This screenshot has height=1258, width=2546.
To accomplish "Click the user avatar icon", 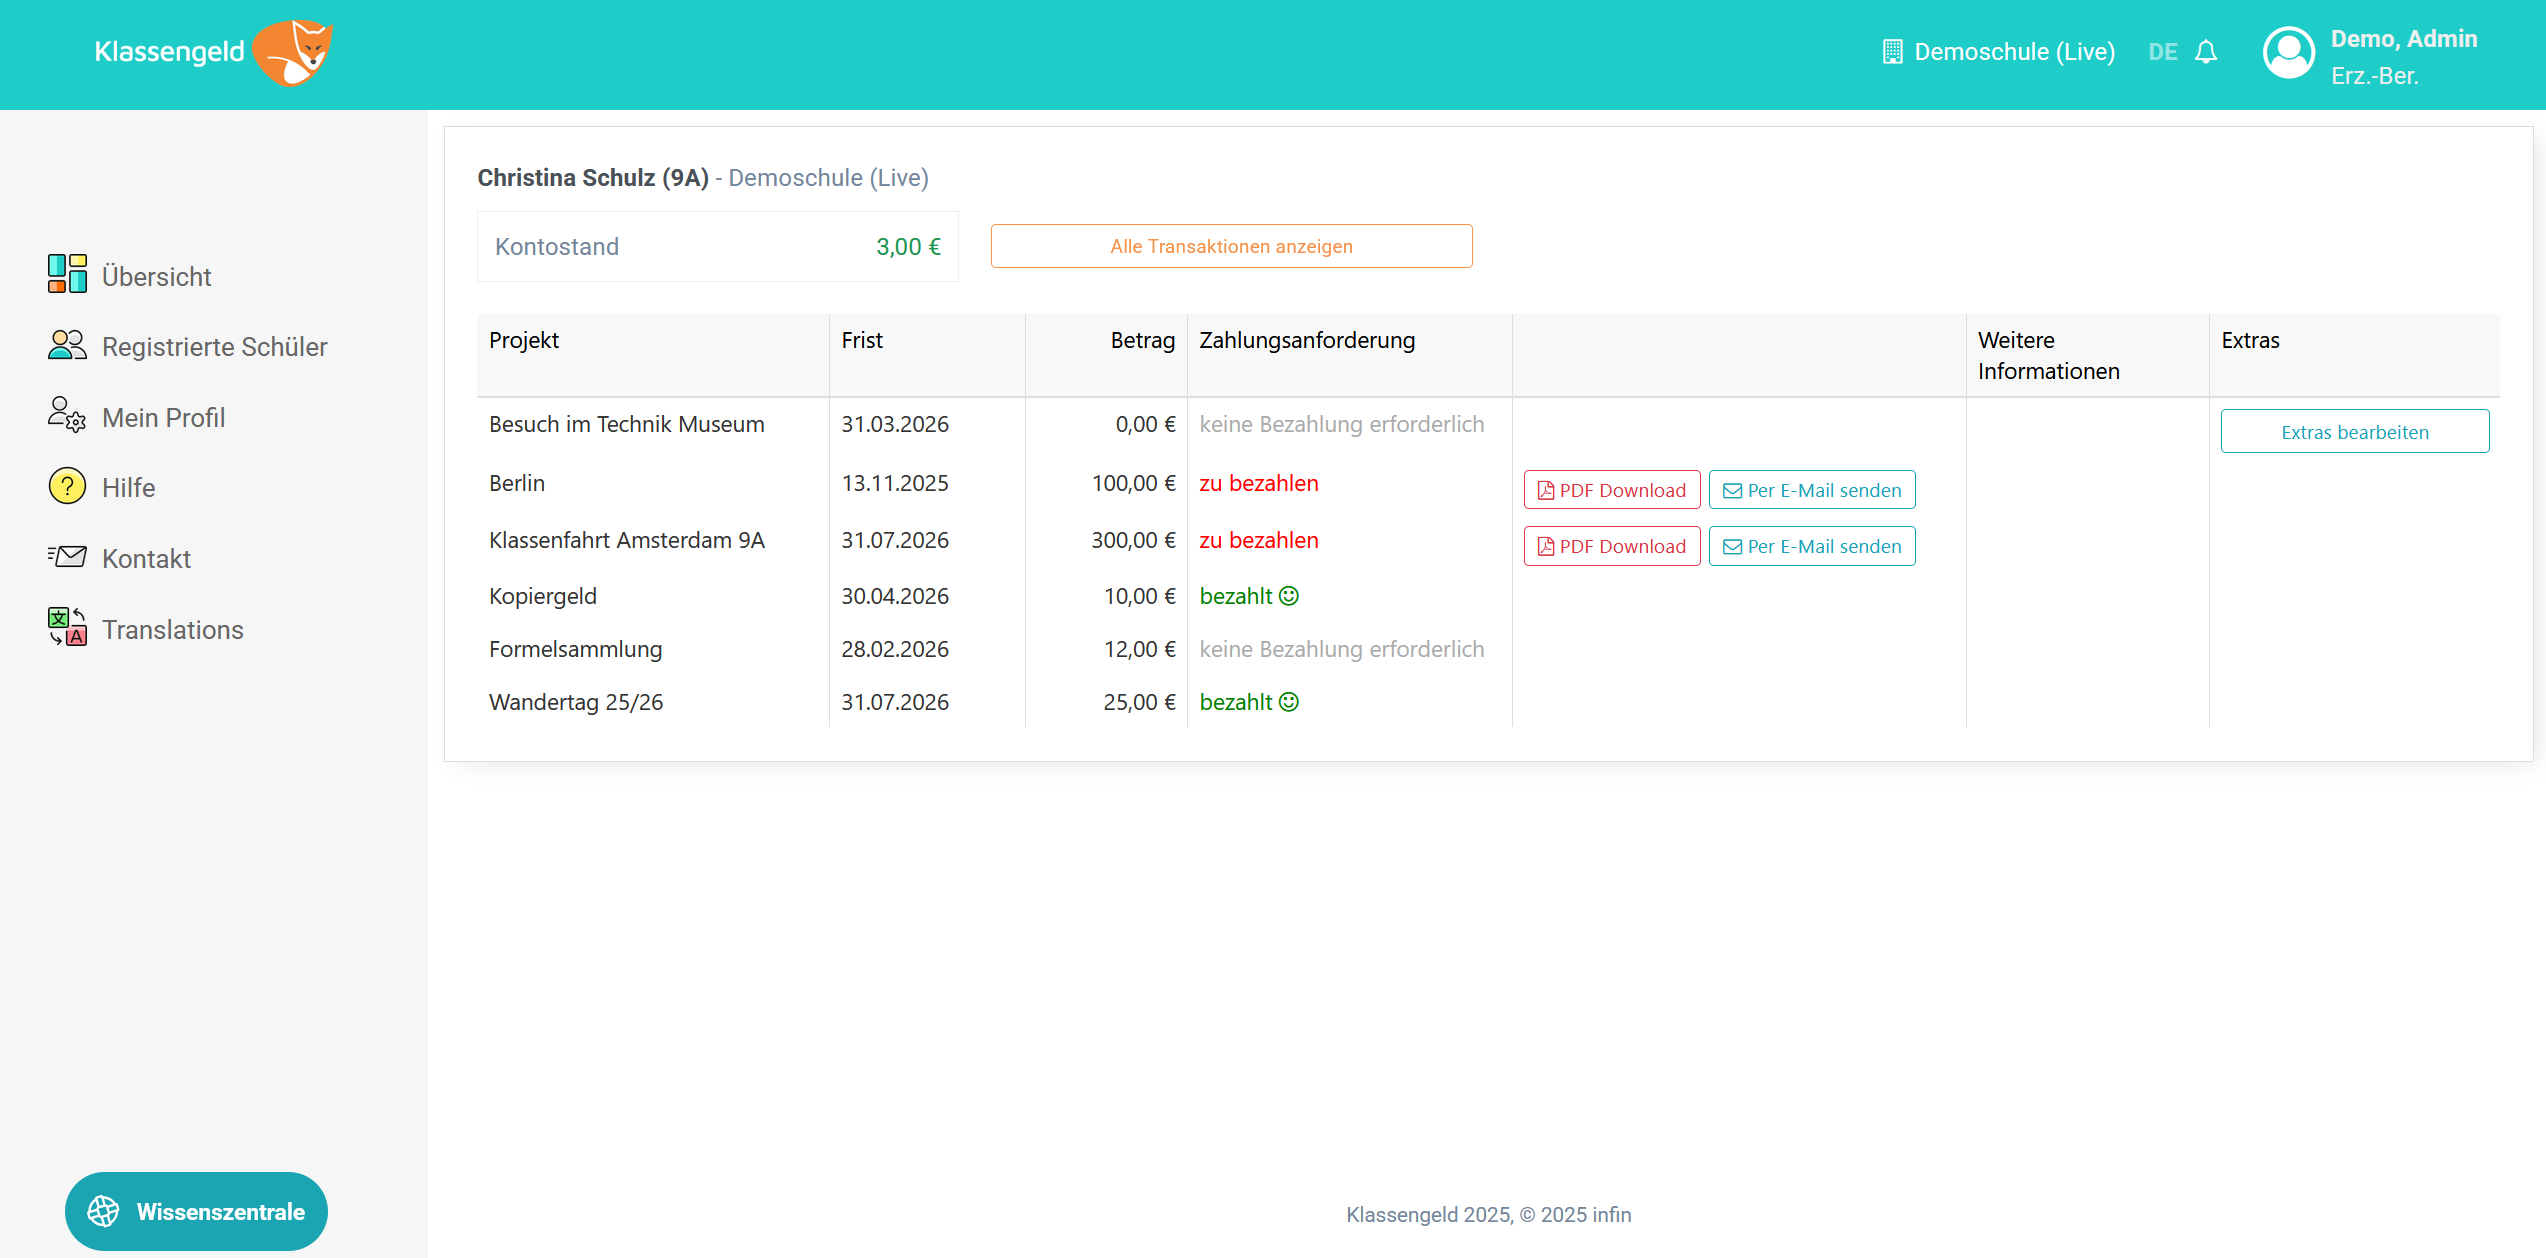I will [x=2288, y=53].
